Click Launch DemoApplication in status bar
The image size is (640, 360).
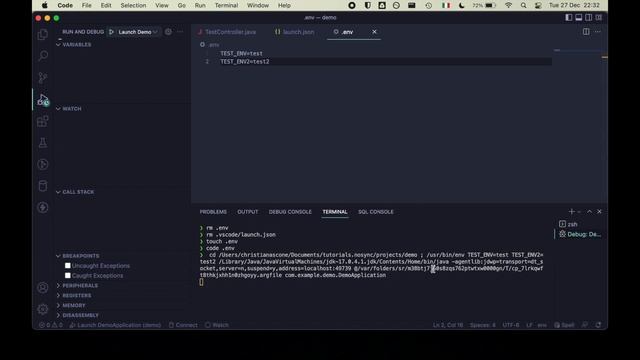115,325
